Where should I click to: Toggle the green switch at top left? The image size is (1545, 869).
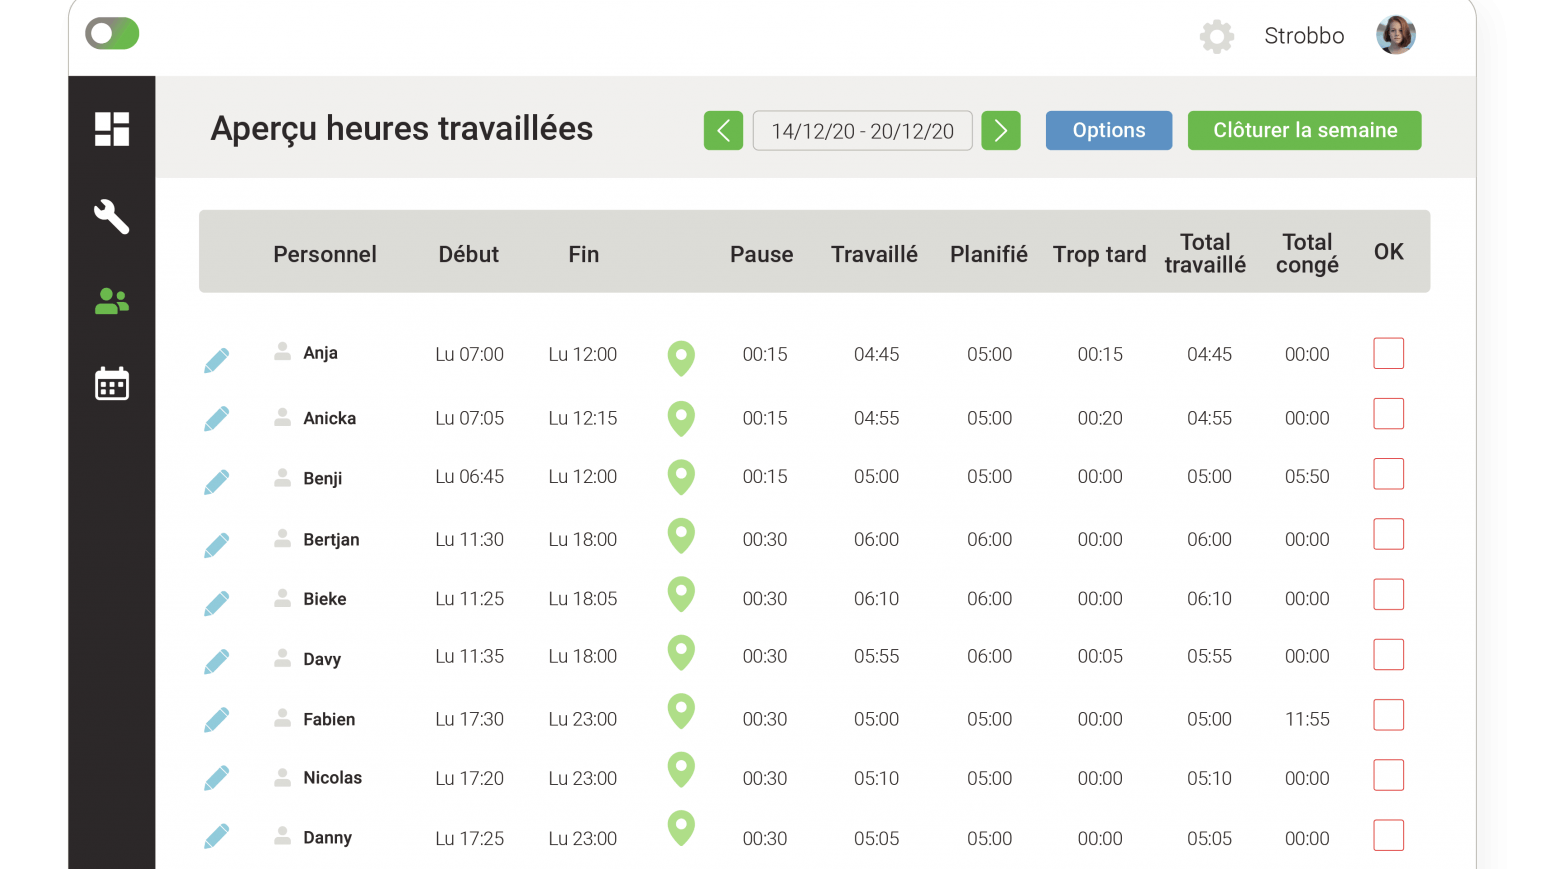tap(112, 34)
